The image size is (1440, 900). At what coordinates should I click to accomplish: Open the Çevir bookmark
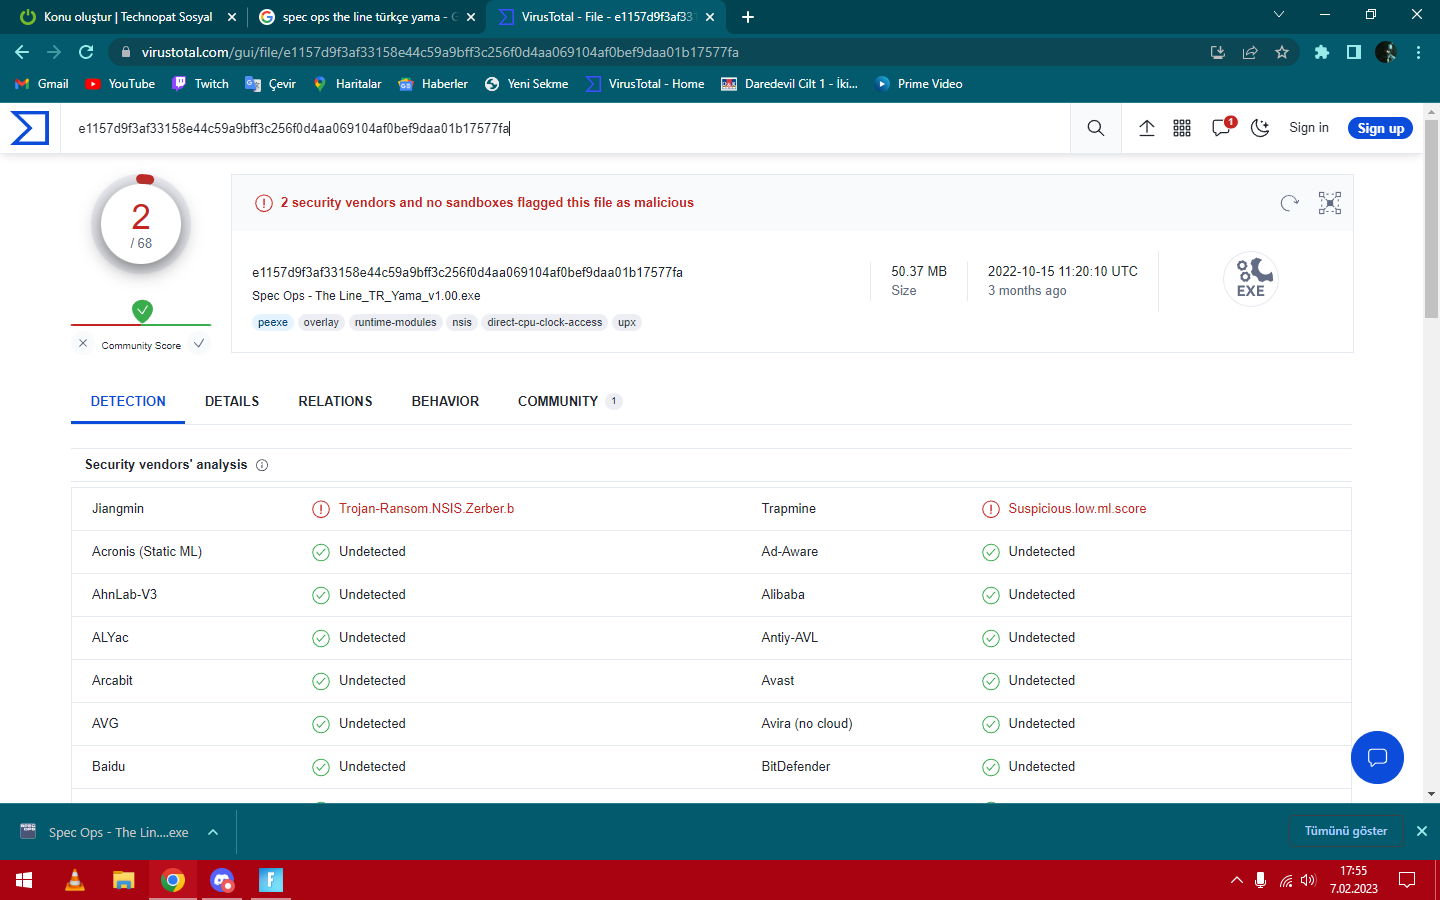tap(270, 84)
